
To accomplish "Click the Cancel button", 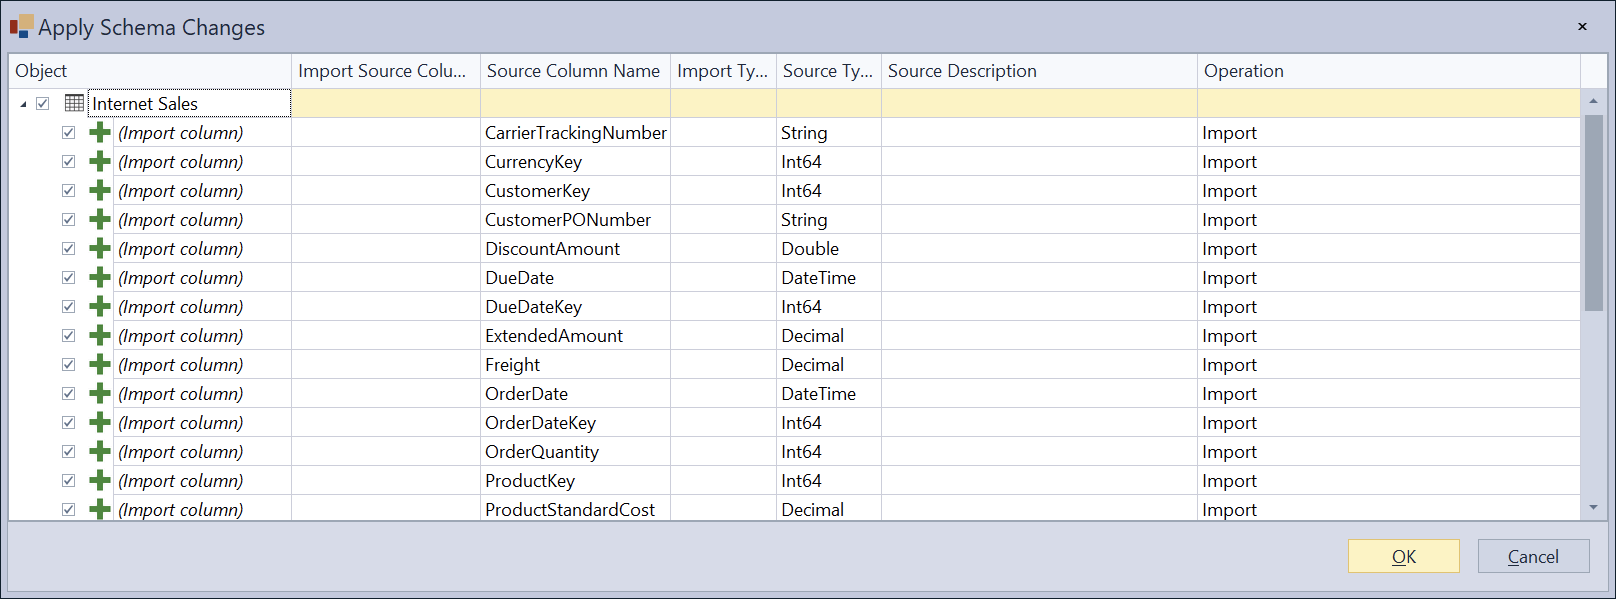I will (1533, 556).
